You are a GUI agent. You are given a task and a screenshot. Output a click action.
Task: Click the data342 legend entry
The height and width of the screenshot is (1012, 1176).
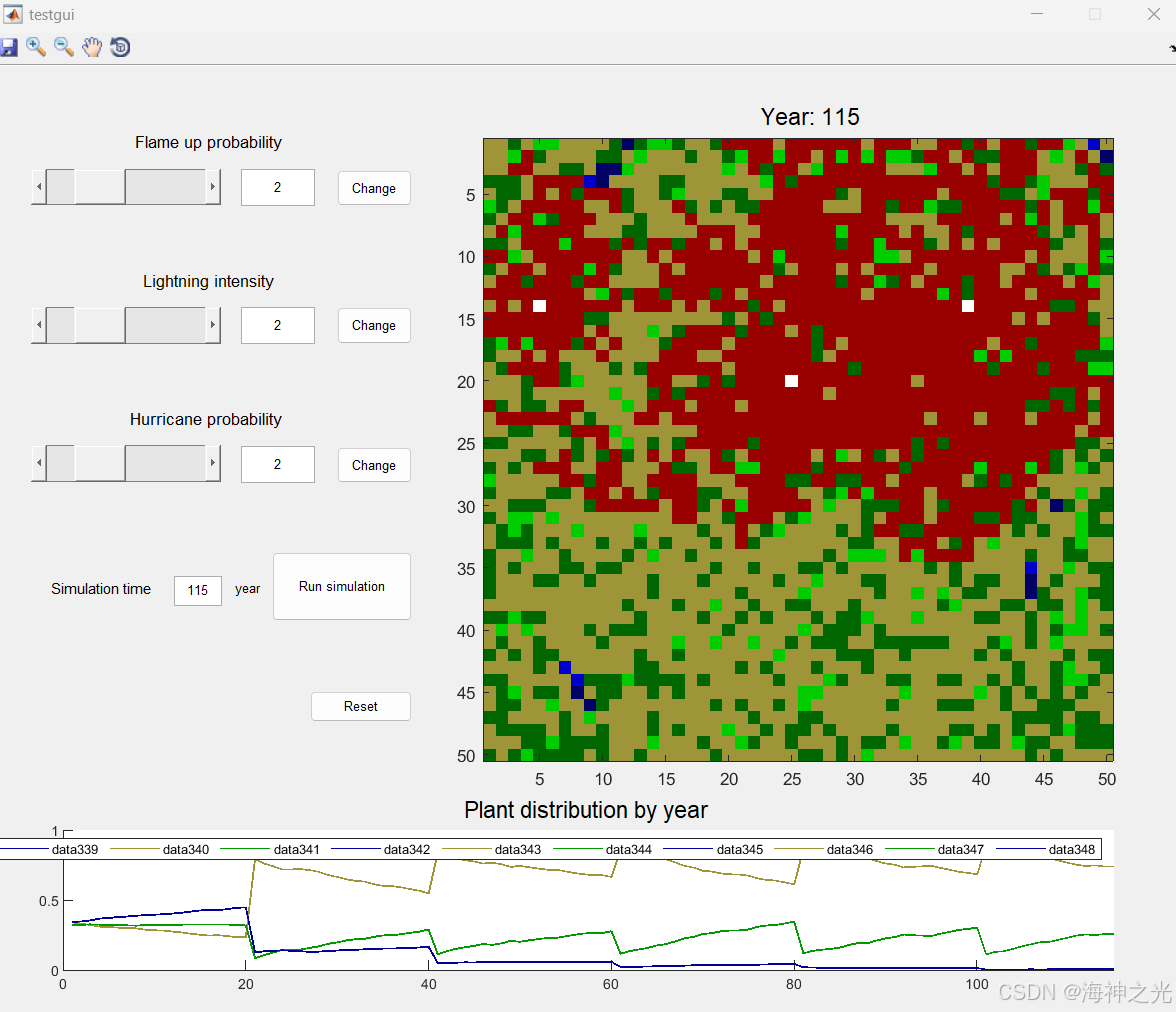[x=381, y=849]
